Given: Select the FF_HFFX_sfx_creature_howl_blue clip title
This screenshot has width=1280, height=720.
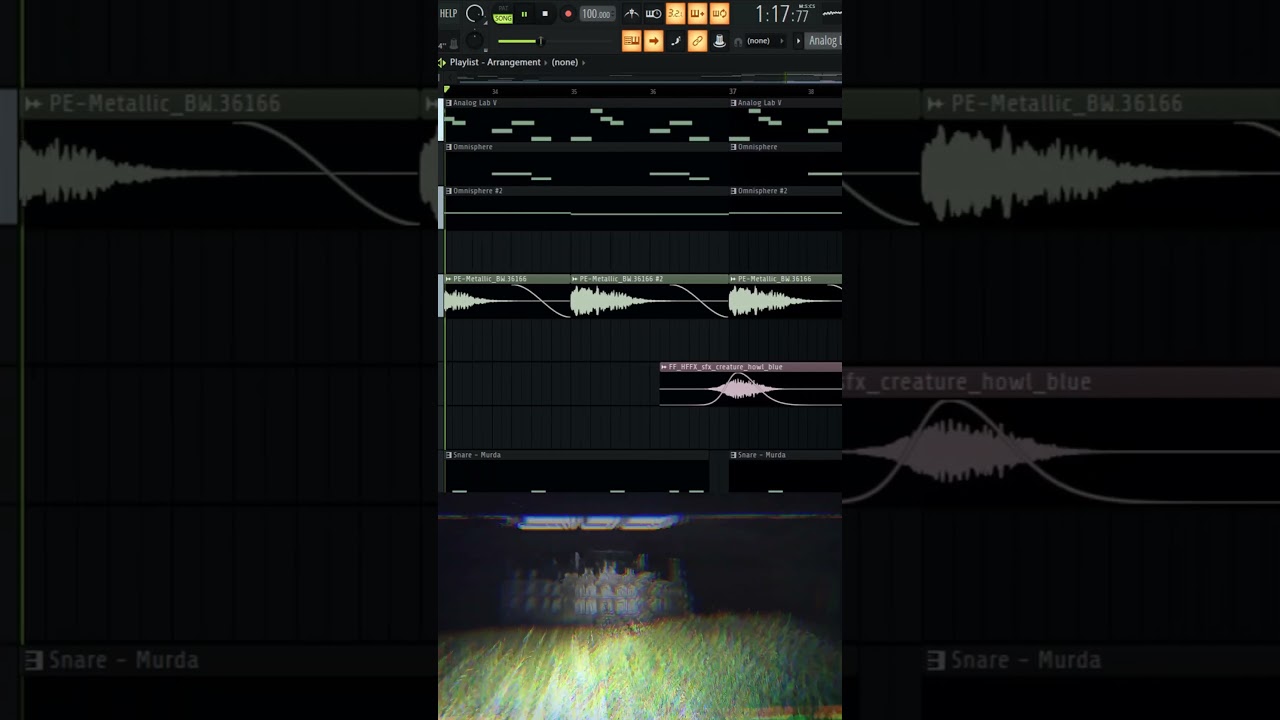Looking at the screenshot, I should (725, 367).
